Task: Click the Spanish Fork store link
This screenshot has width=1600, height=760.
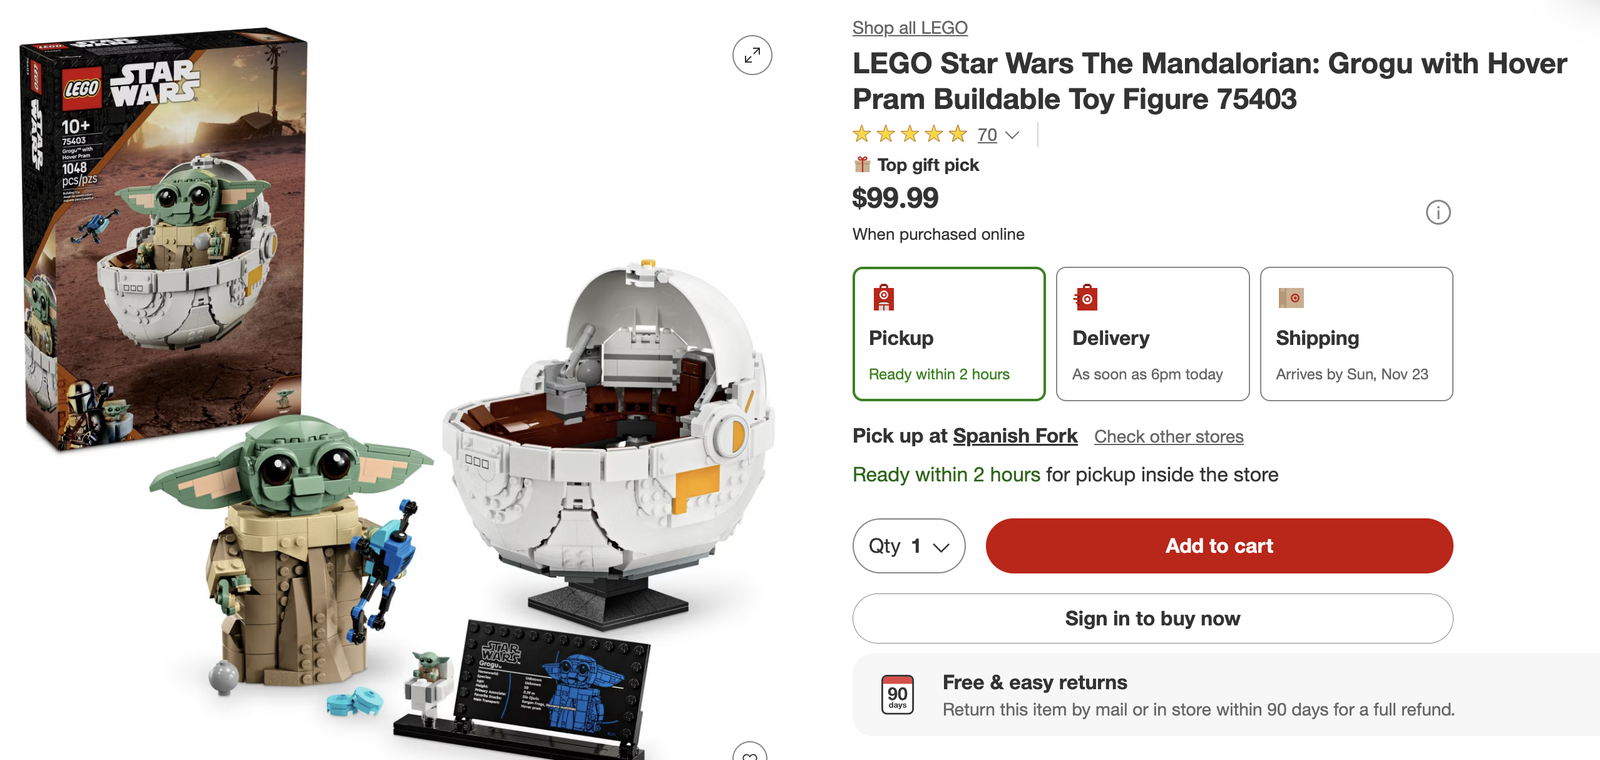Action: [x=1015, y=436]
